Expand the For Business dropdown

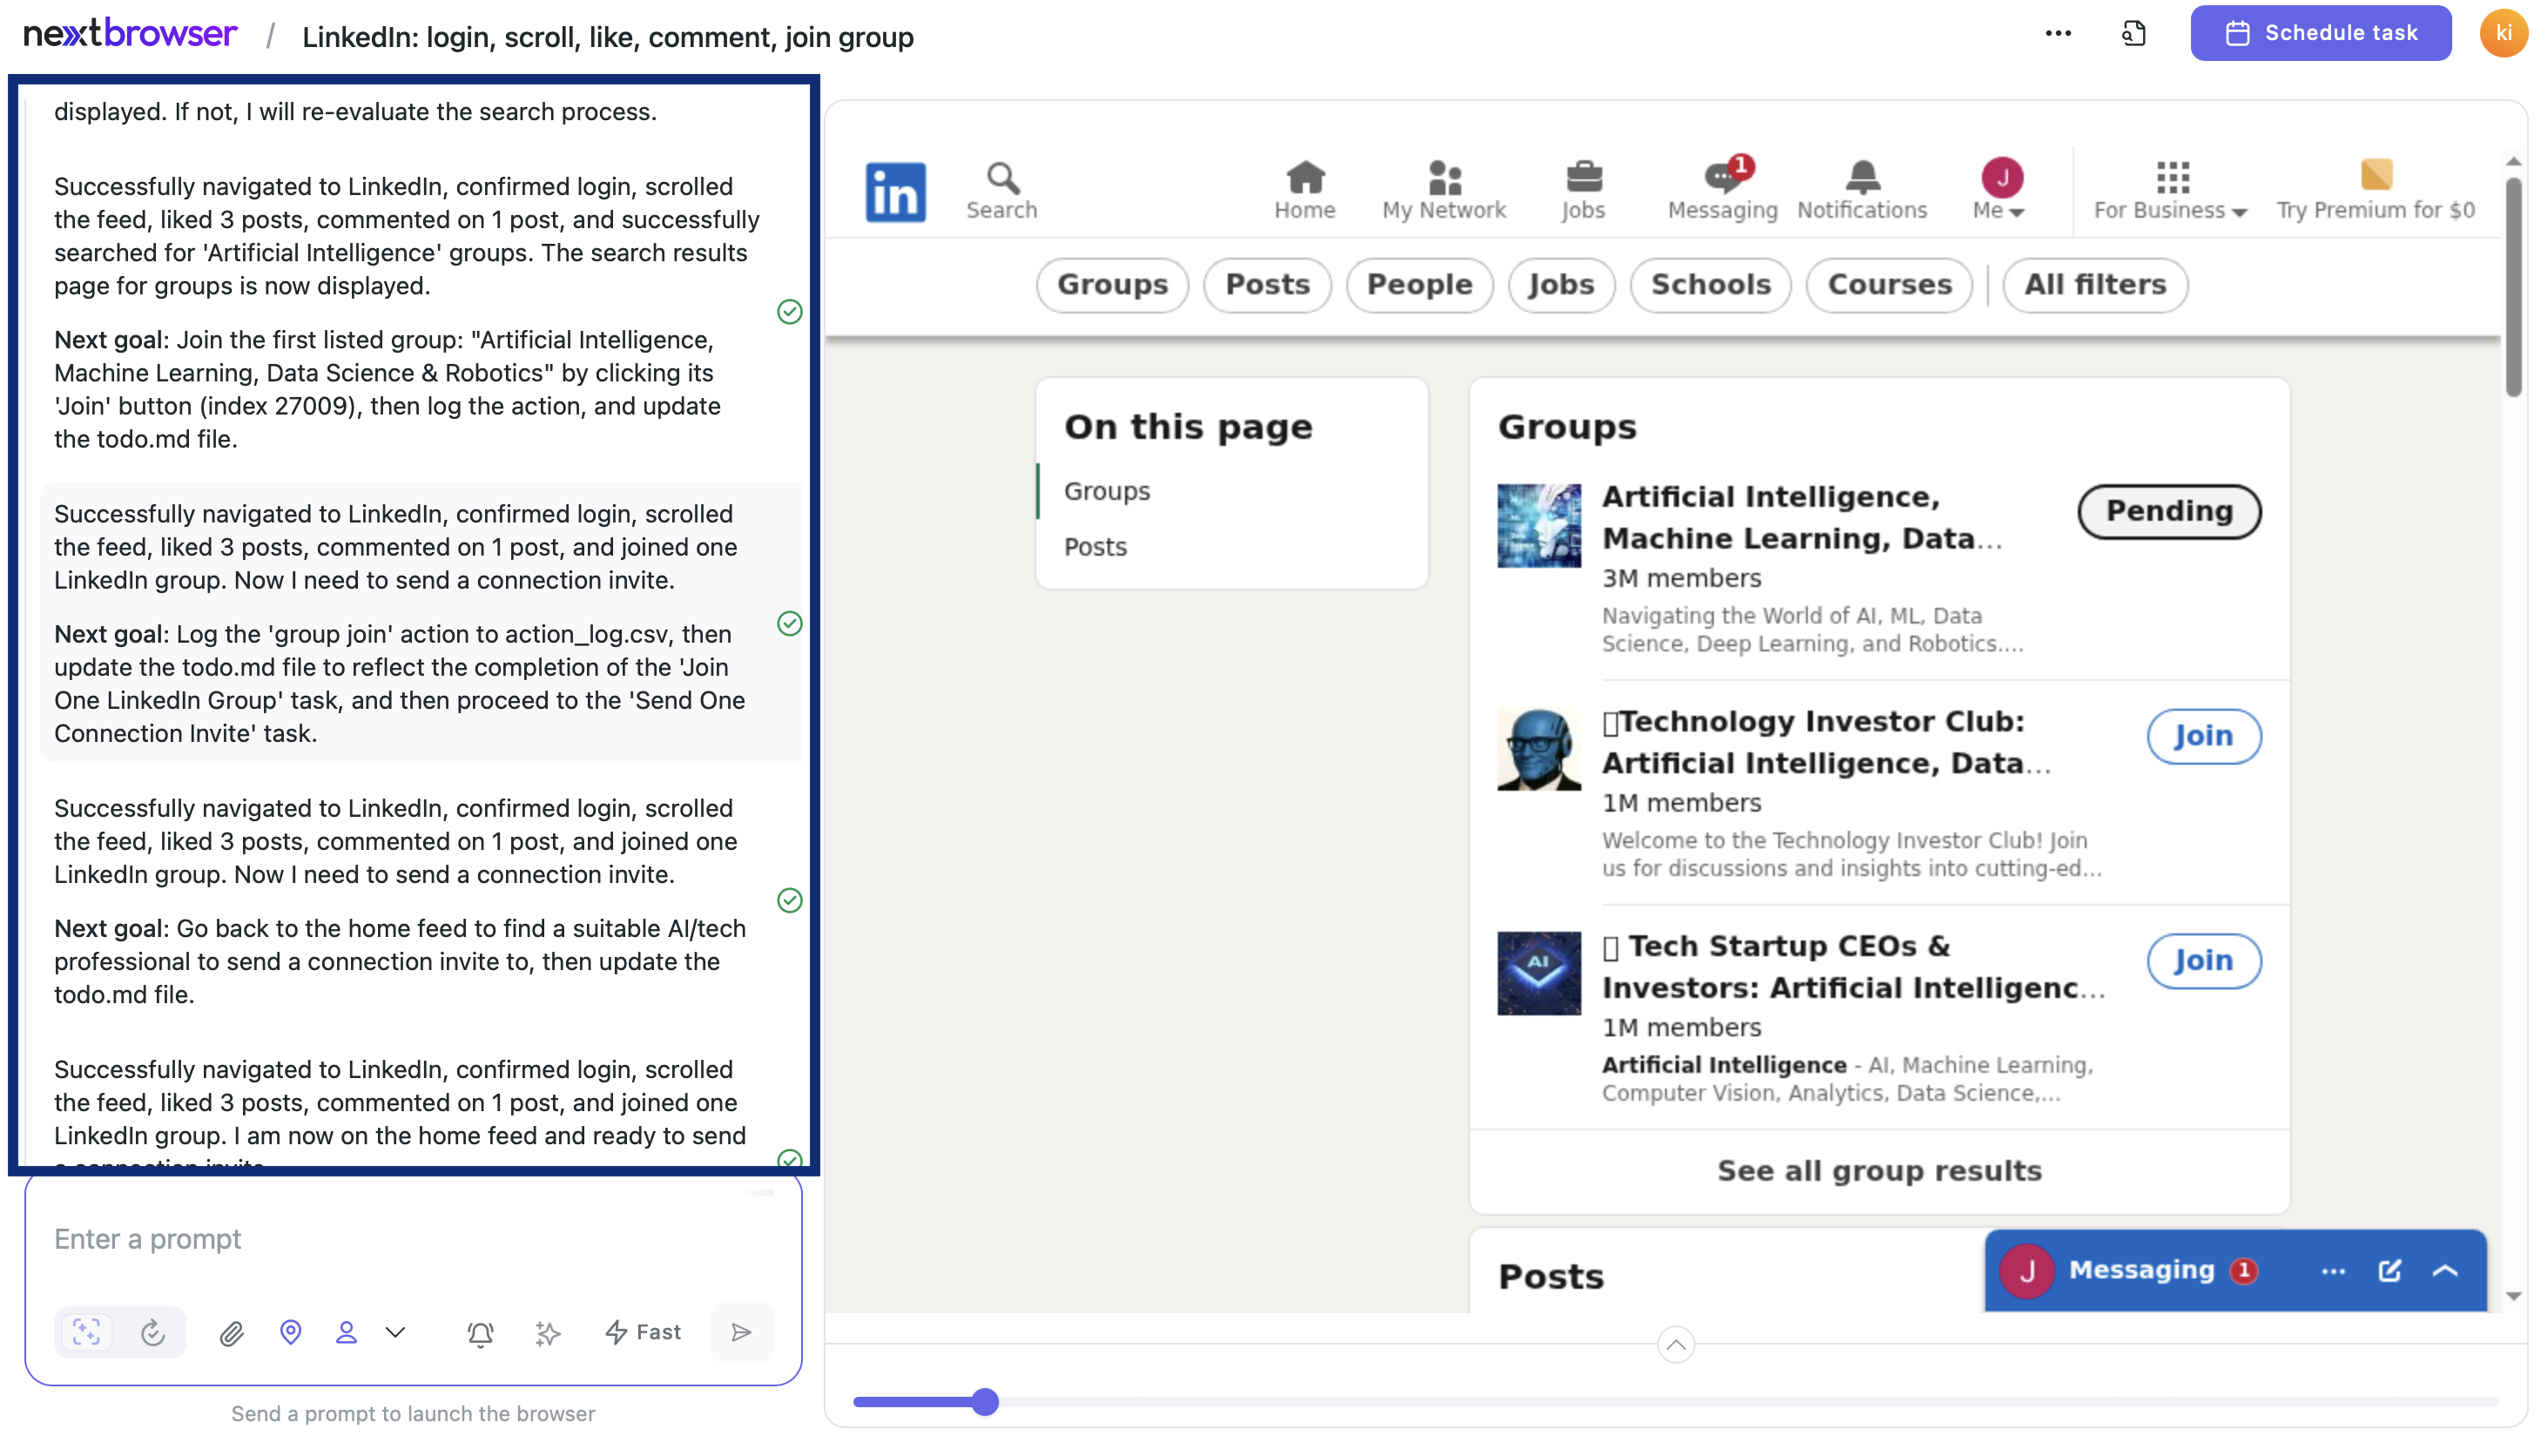tap(2169, 189)
